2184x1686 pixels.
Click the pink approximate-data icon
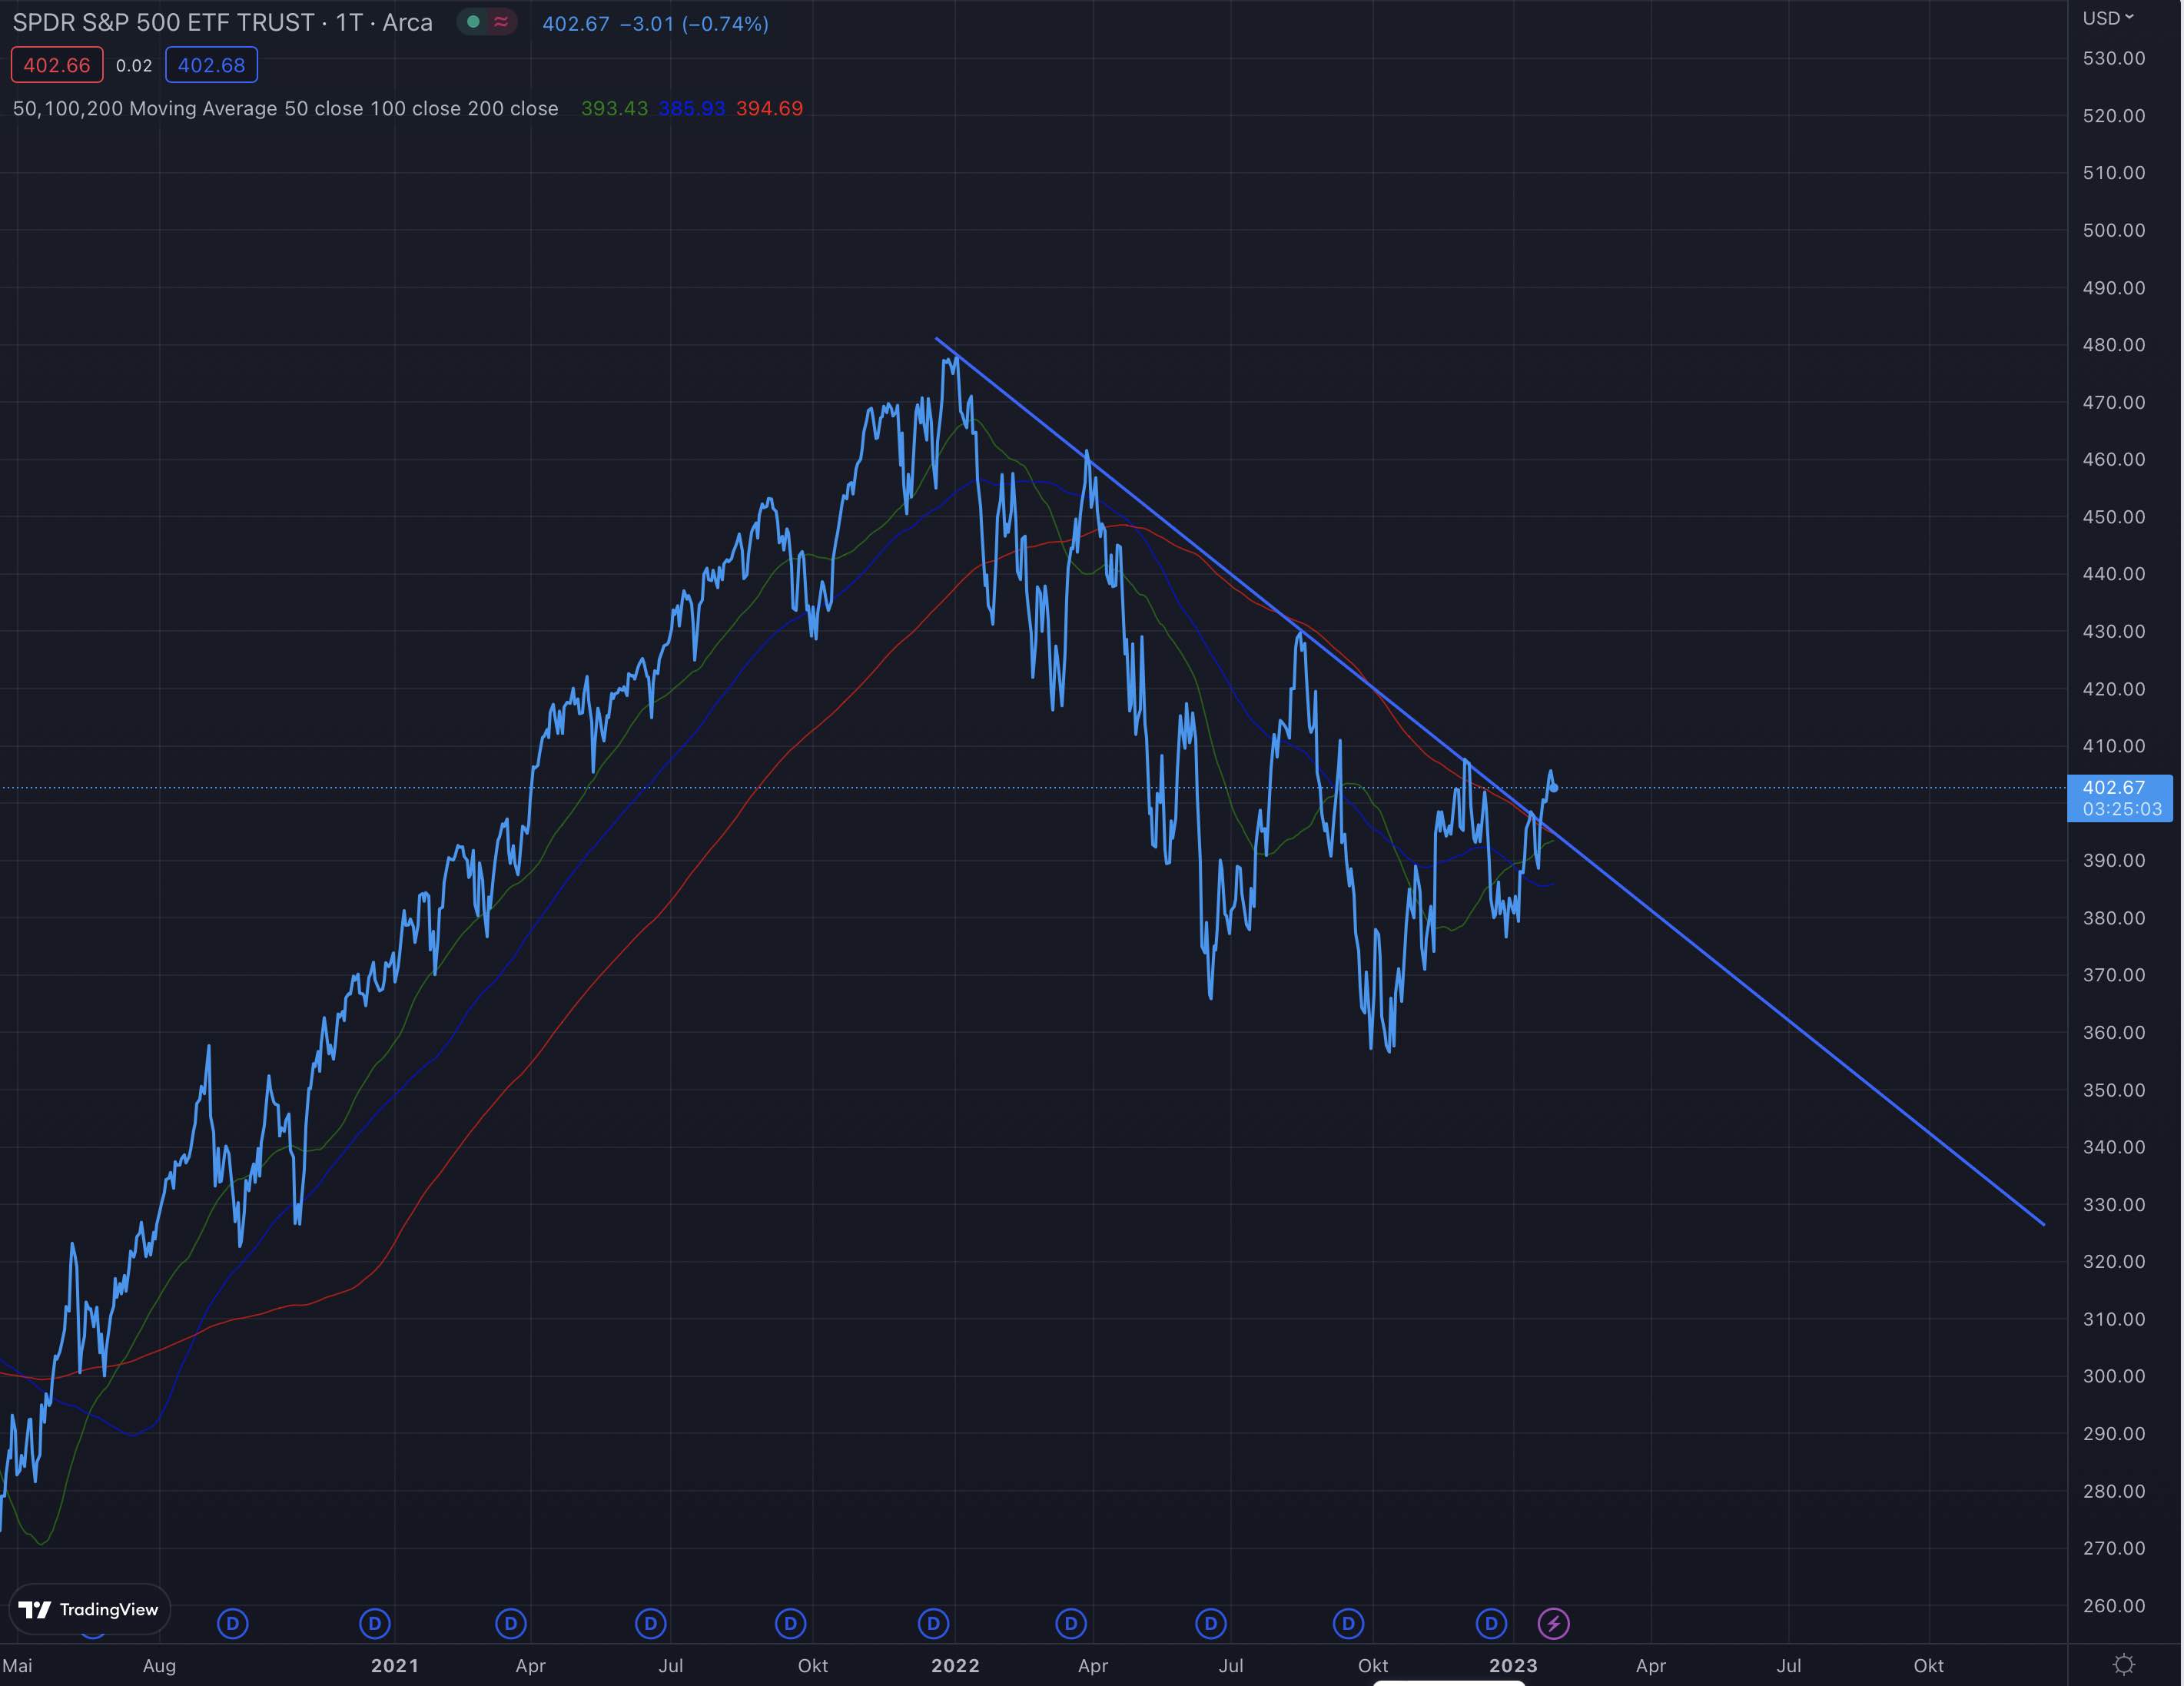click(x=501, y=22)
